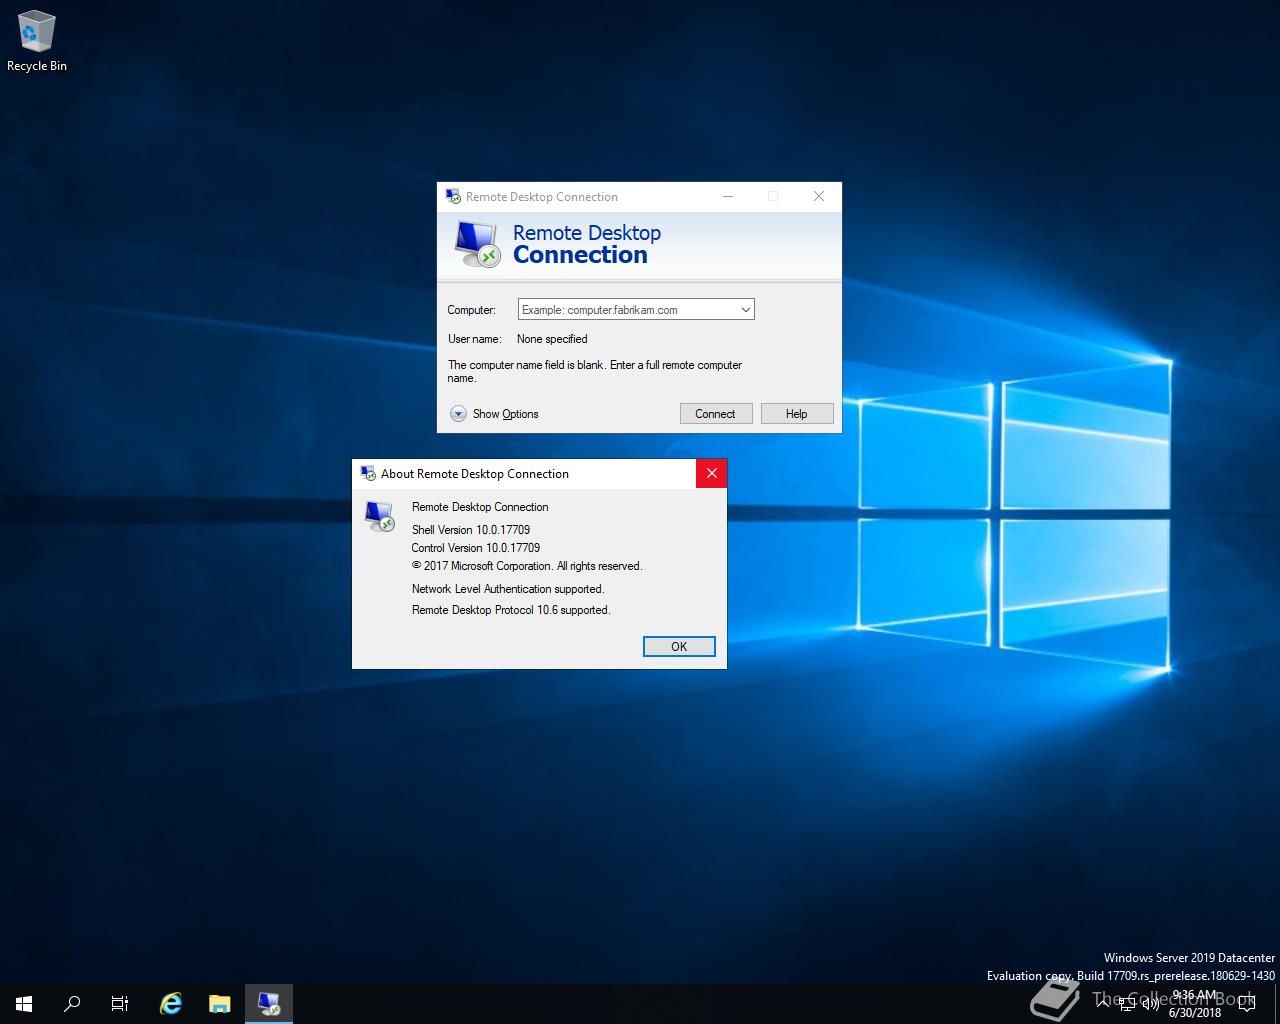
Task: Close the Remote Desktop Connection window
Action: click(x=819, y=196)
